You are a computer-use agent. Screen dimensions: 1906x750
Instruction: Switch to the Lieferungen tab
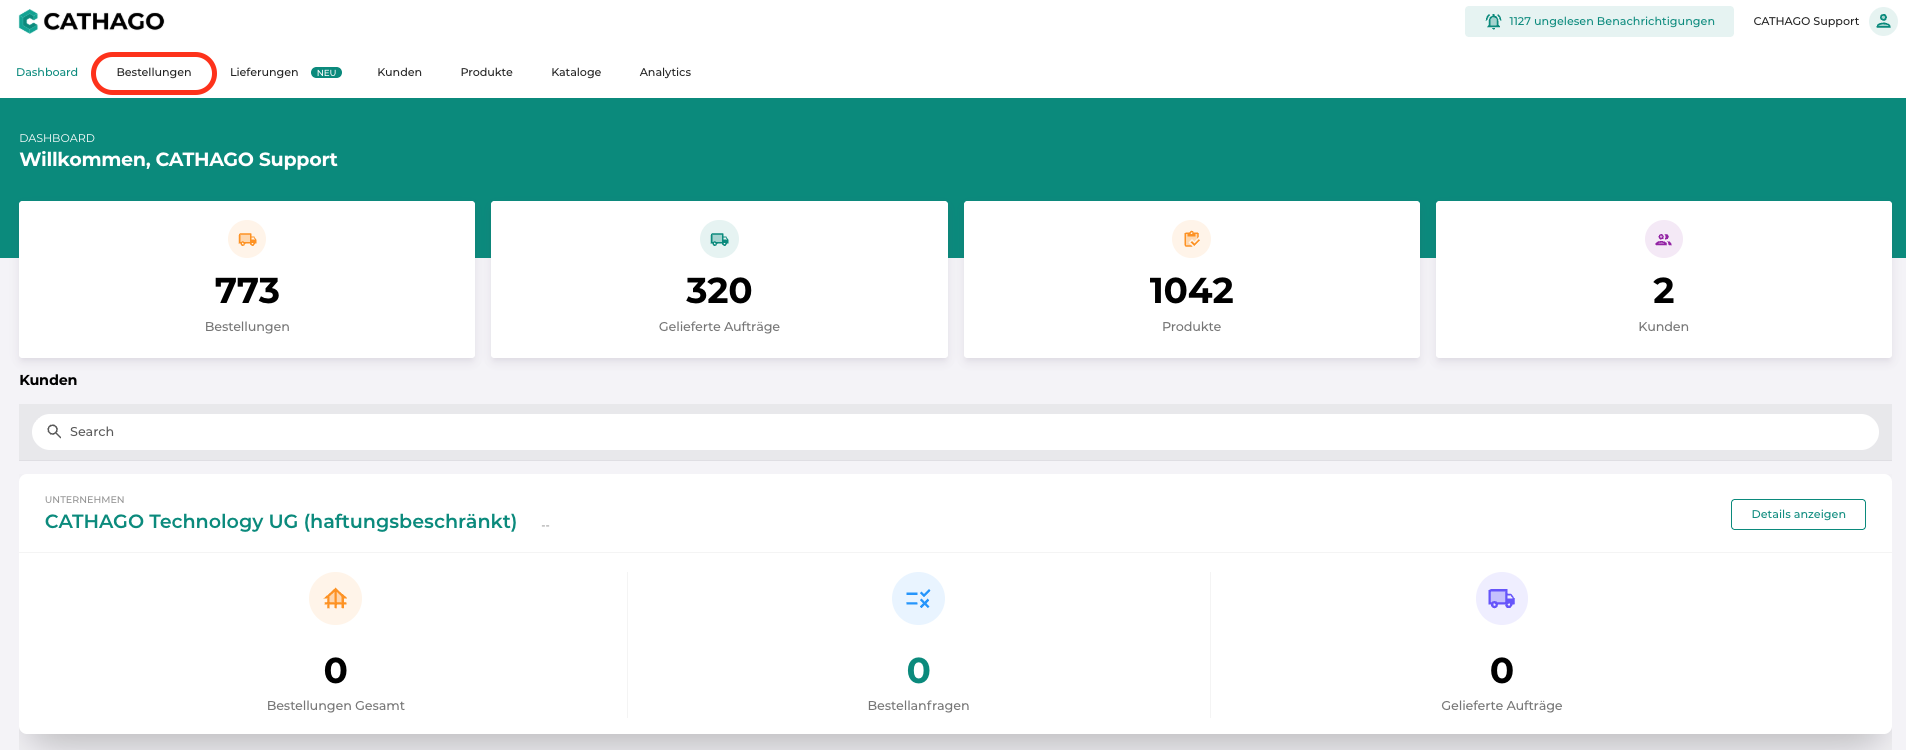click(265, 72)
